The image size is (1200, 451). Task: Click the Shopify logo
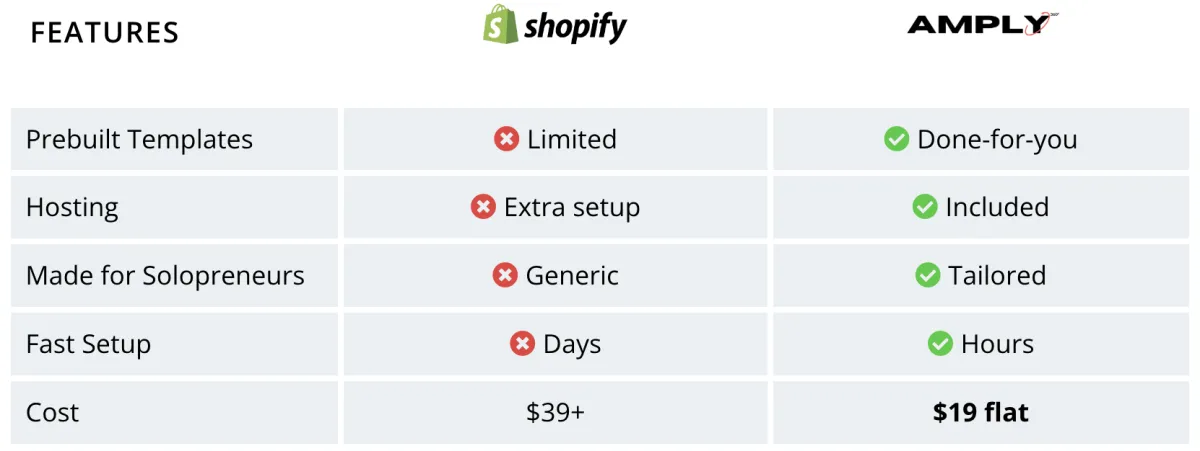(x=555, y=24)
